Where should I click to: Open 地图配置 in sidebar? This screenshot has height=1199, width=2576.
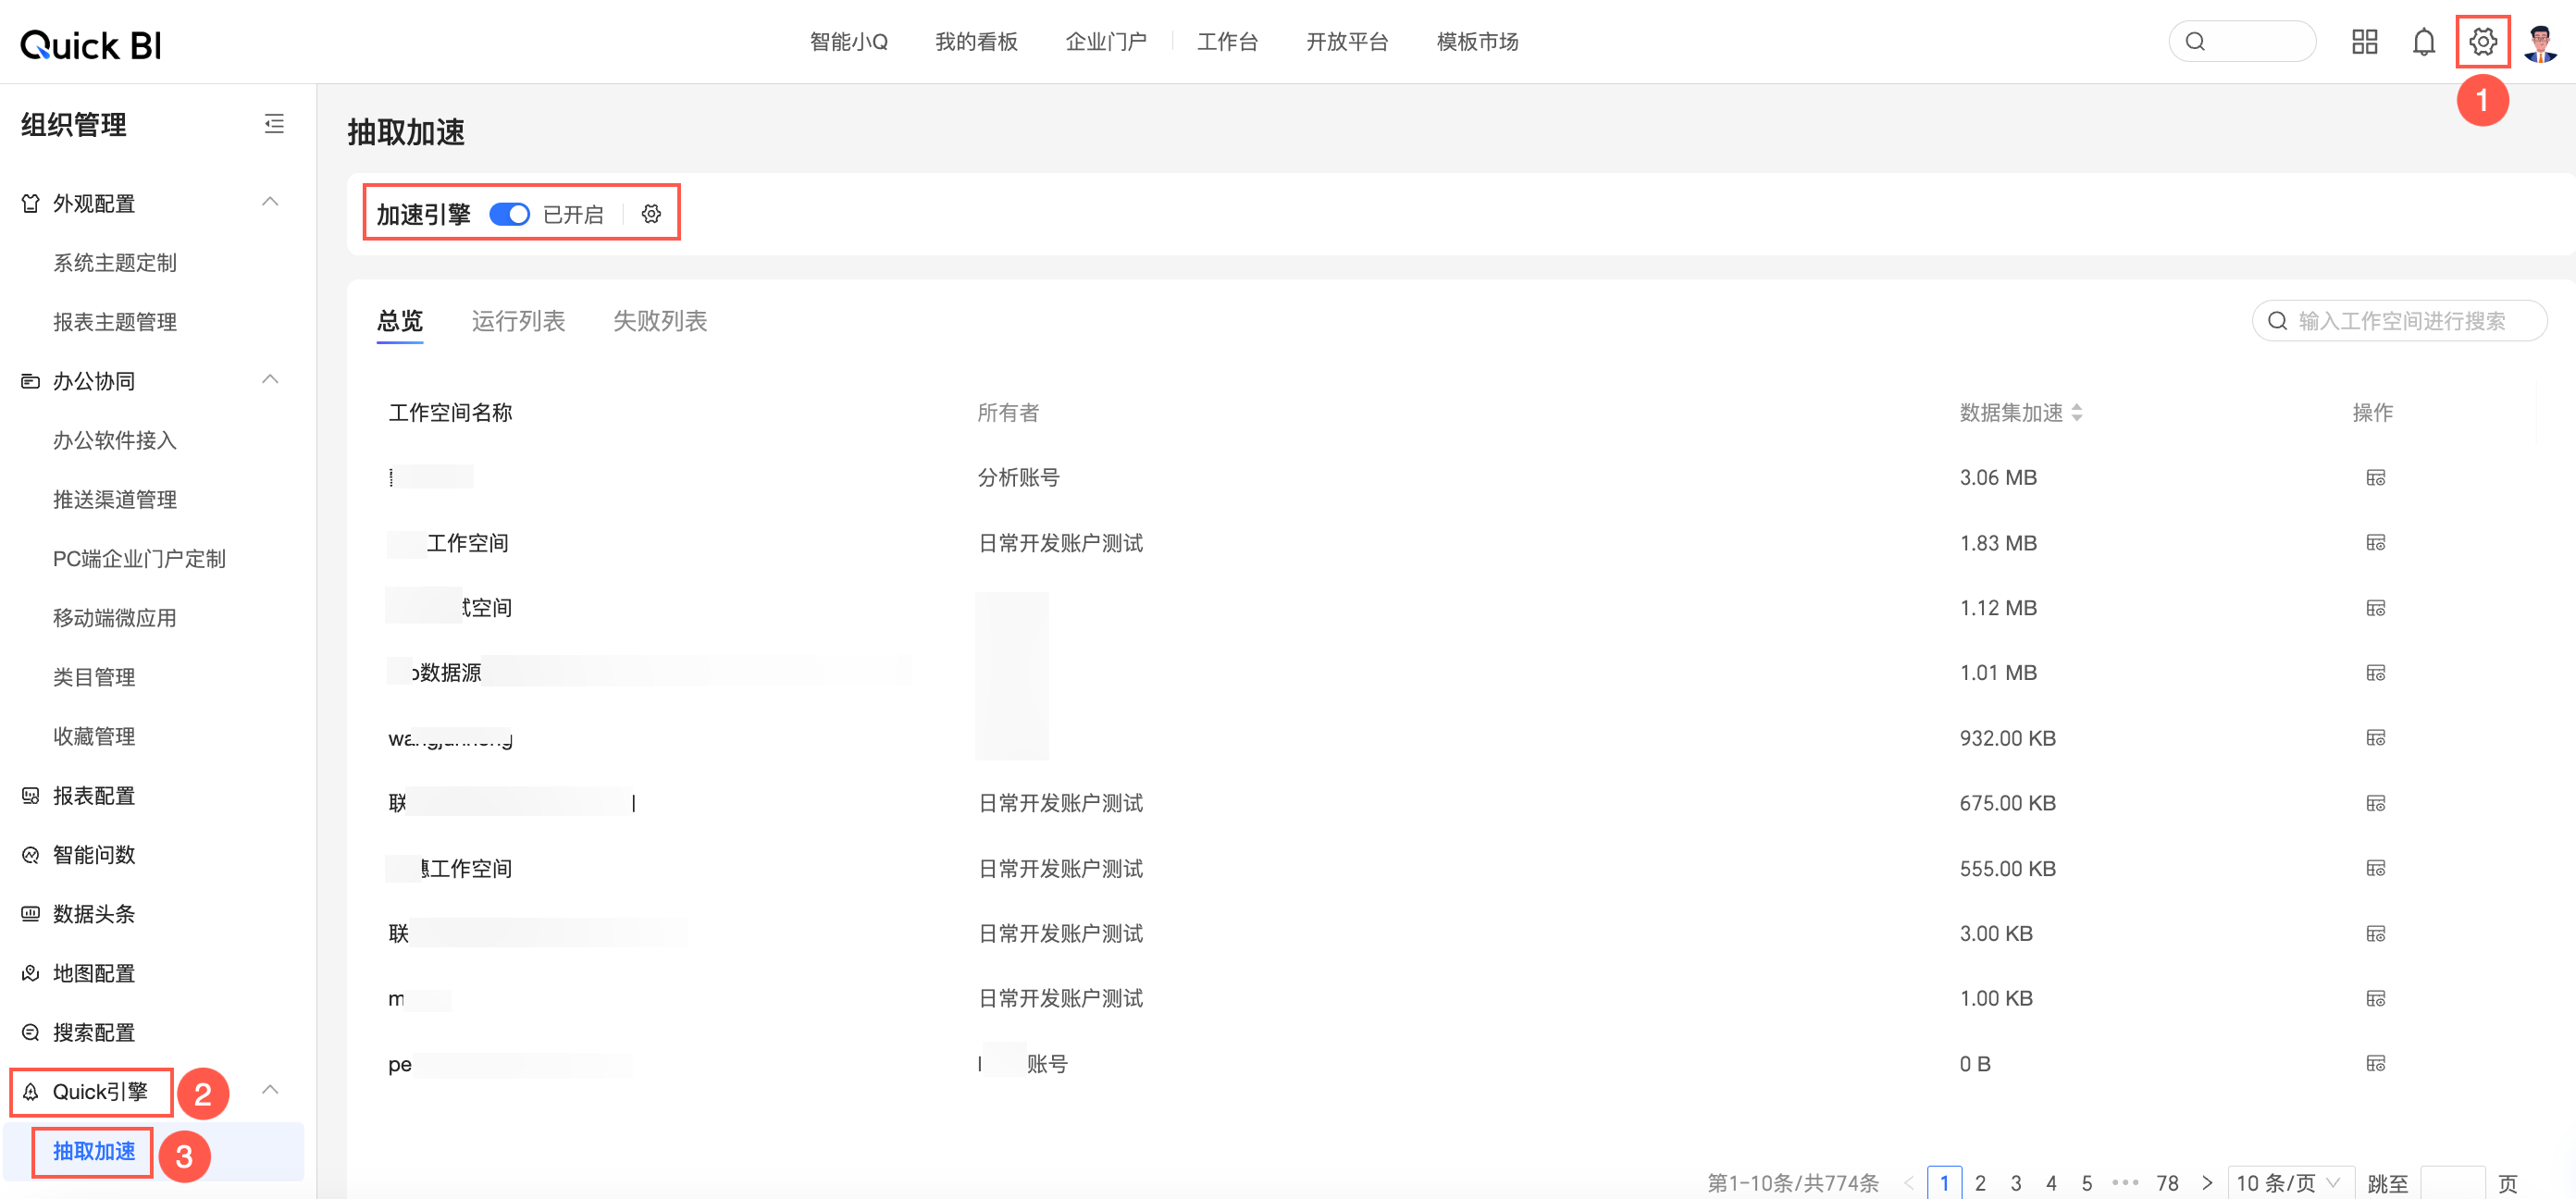tap(94, 973)
